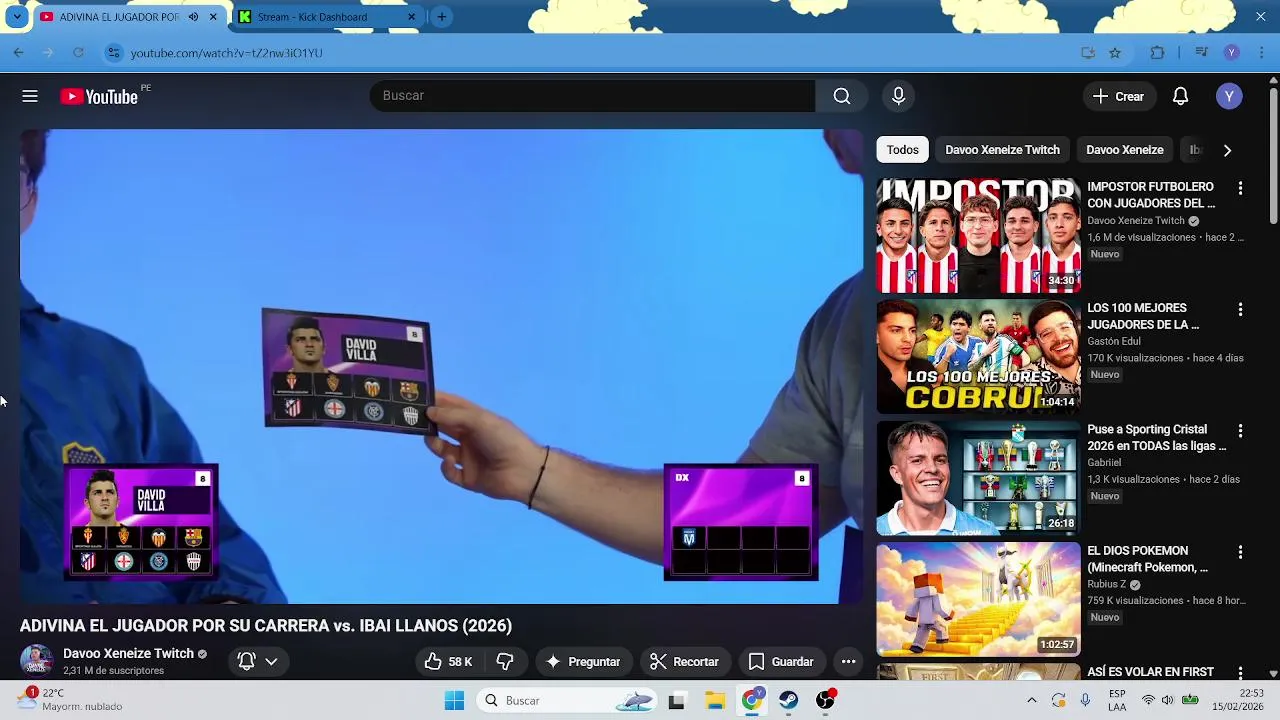This screenshot has width=1280, height=720.
Task: Open Impostor Futbolero video thumbnail
Action: pos(978,236)
